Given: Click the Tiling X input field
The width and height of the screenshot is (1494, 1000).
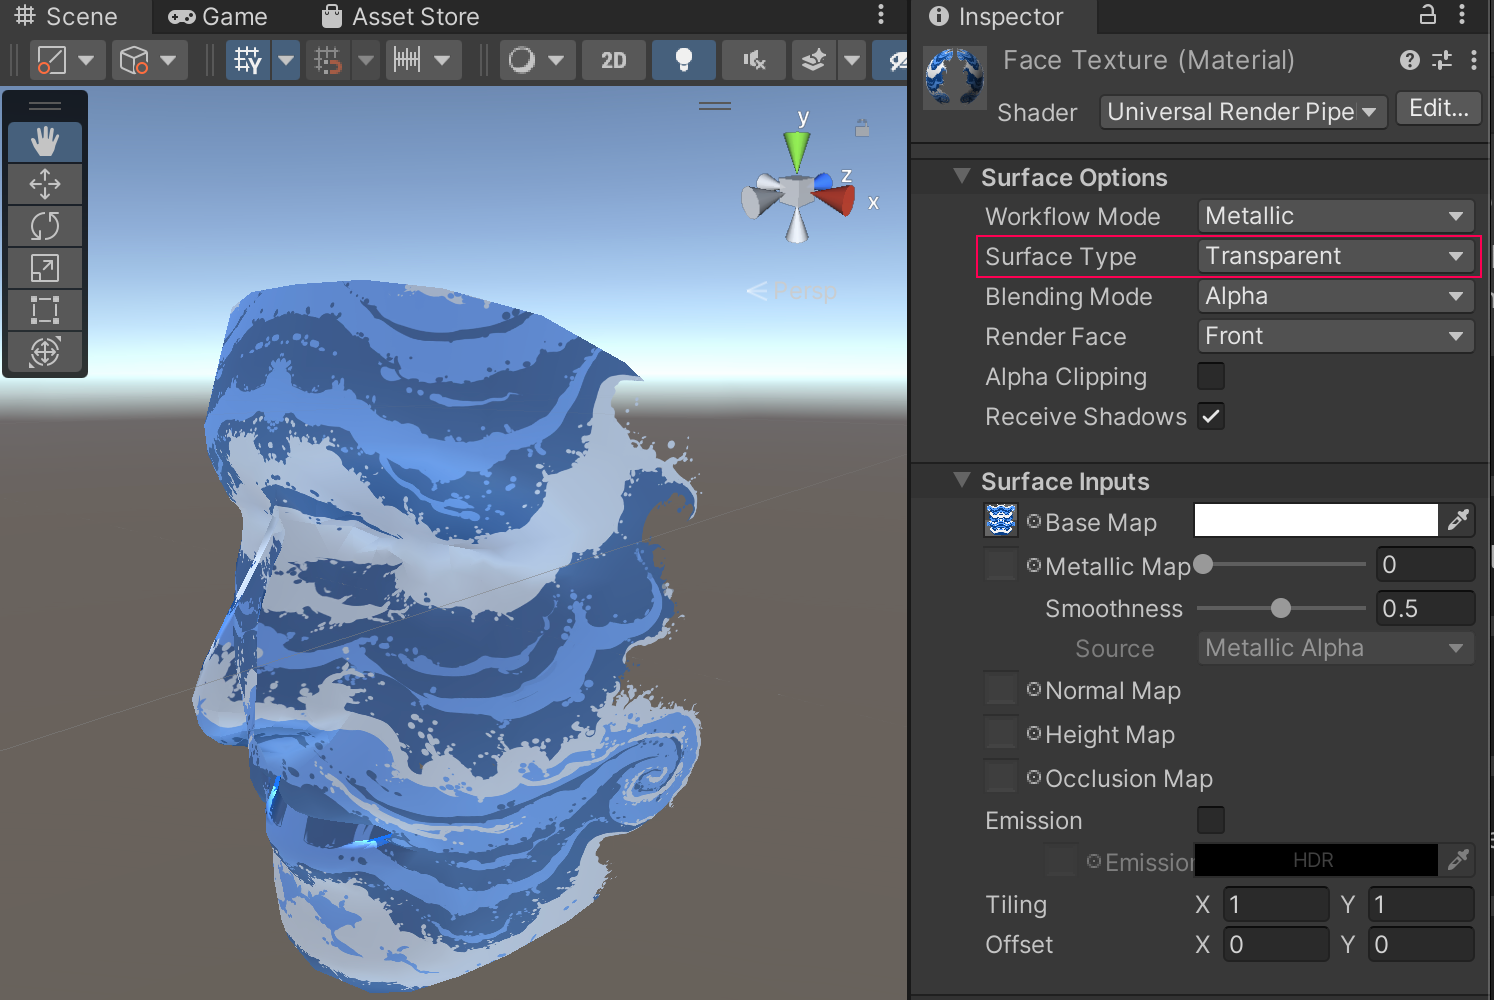Looking at the screenshot, I should (1275, 905).
